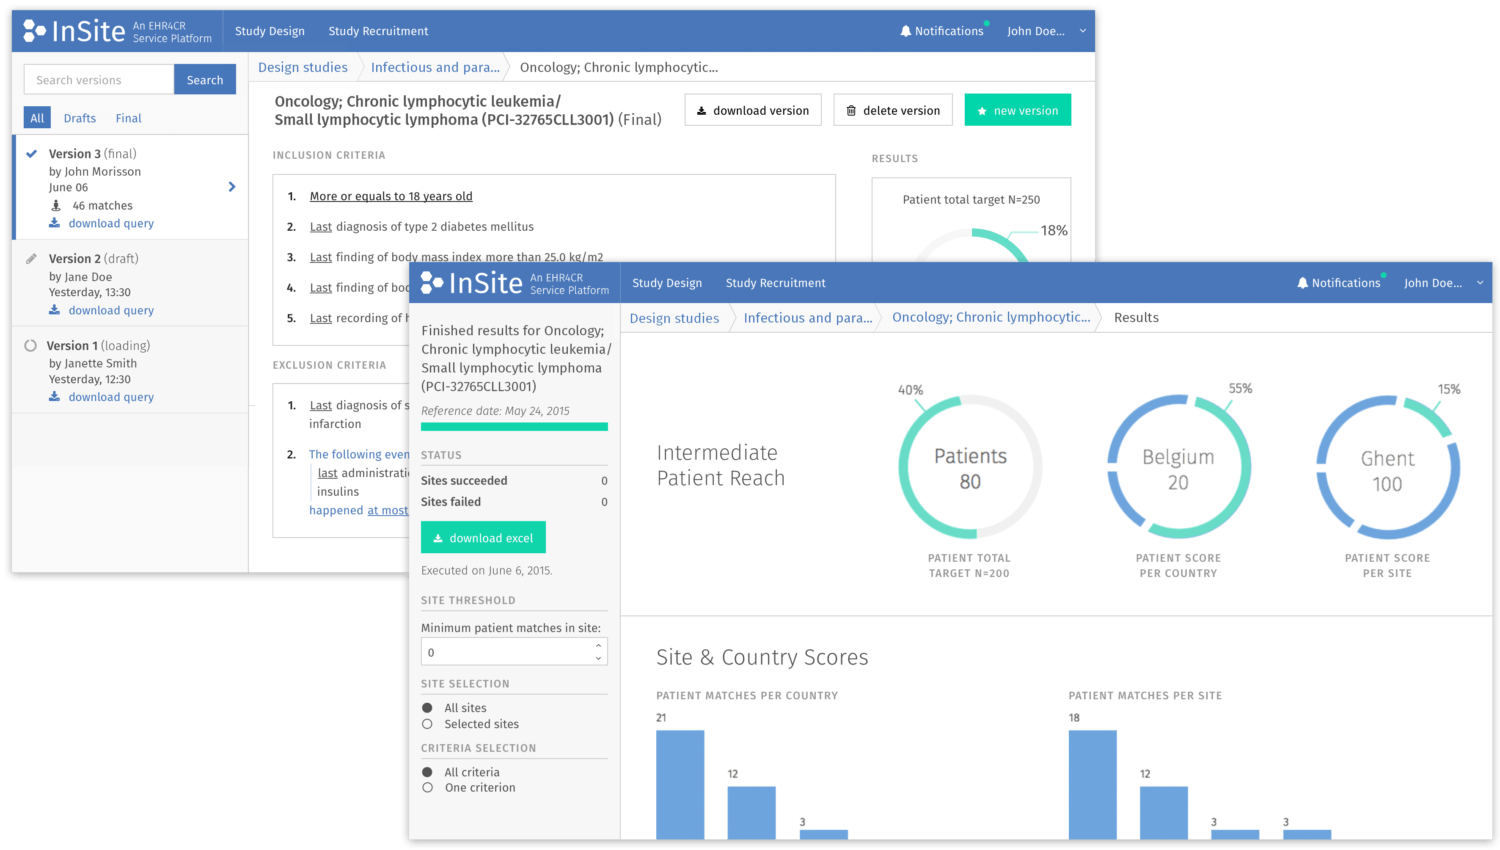Click Belgium 20 donut chart
This screenshot has height=850, width=1500.
(1179, 467)
